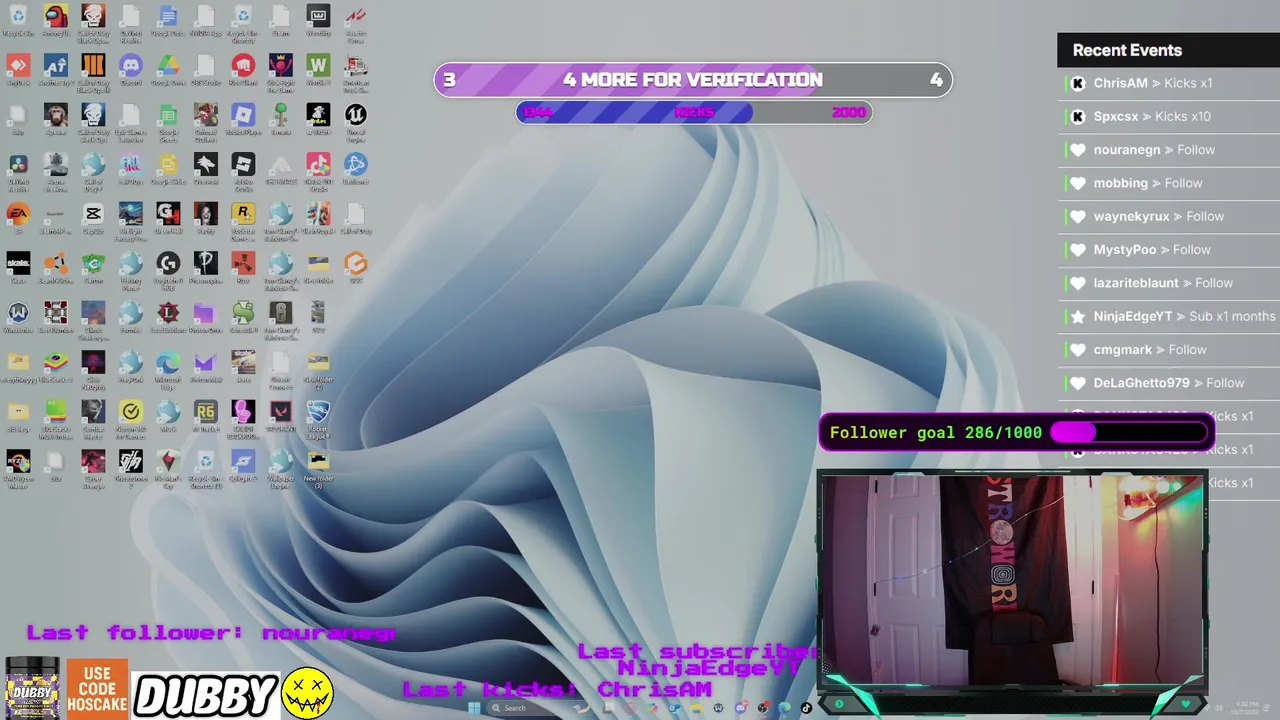Launch Rocket League icon
Viewport: 1280px width, 720px height.
pyautogui.click(x=318, y=418)
